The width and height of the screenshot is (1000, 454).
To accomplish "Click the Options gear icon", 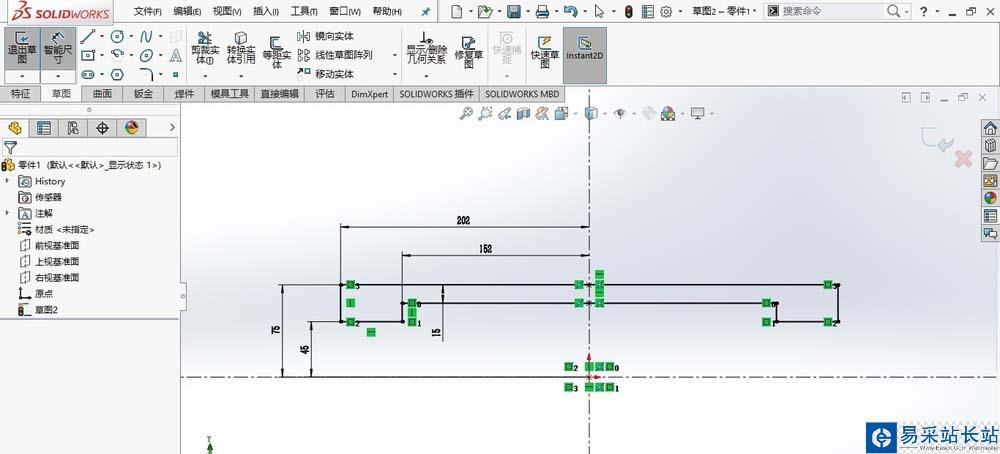I will pyautogui.click(x=666, y=11).
